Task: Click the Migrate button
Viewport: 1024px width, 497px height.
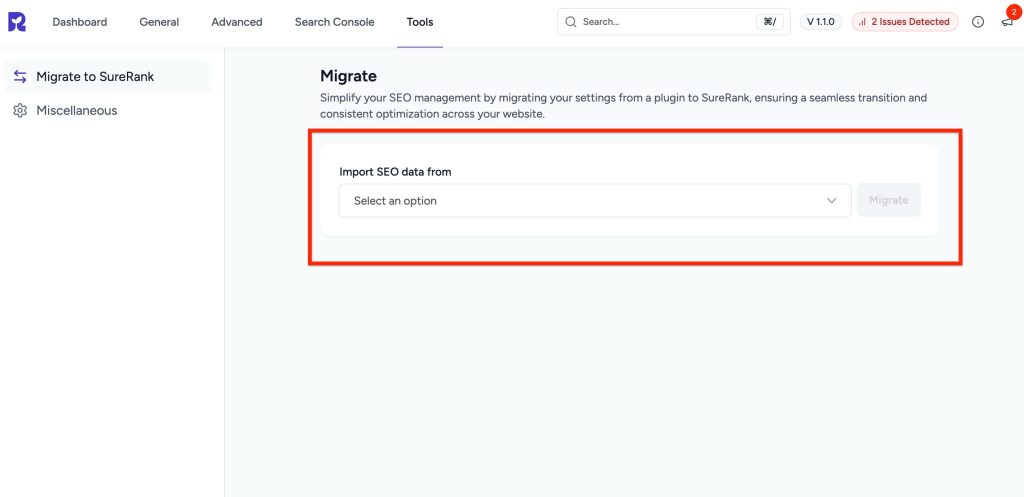Action: click(889, 200)
